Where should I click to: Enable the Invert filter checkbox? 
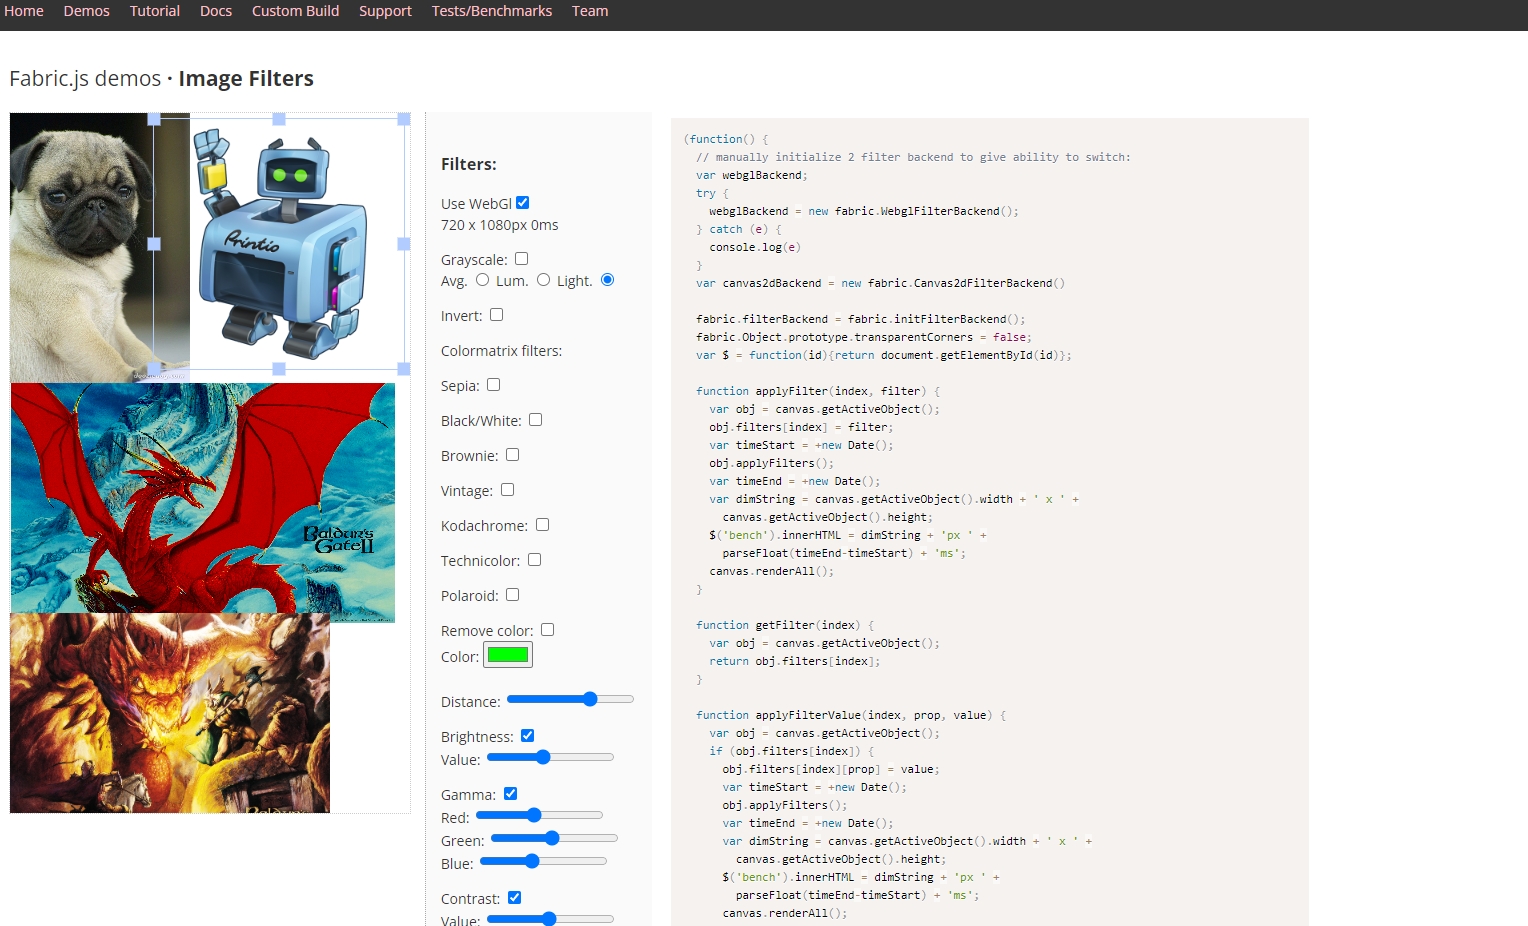(496, 314)
